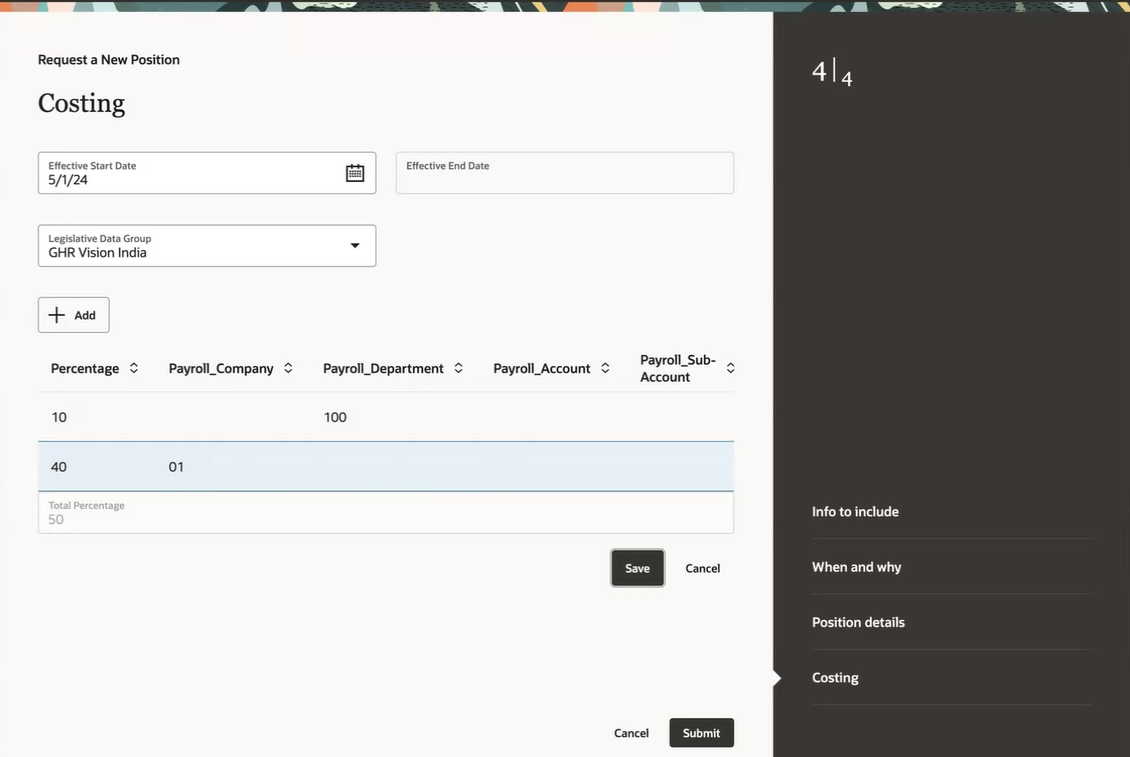Click the Payroll_Sub-Account column header
1130x757 pixels.
point(677,368)
